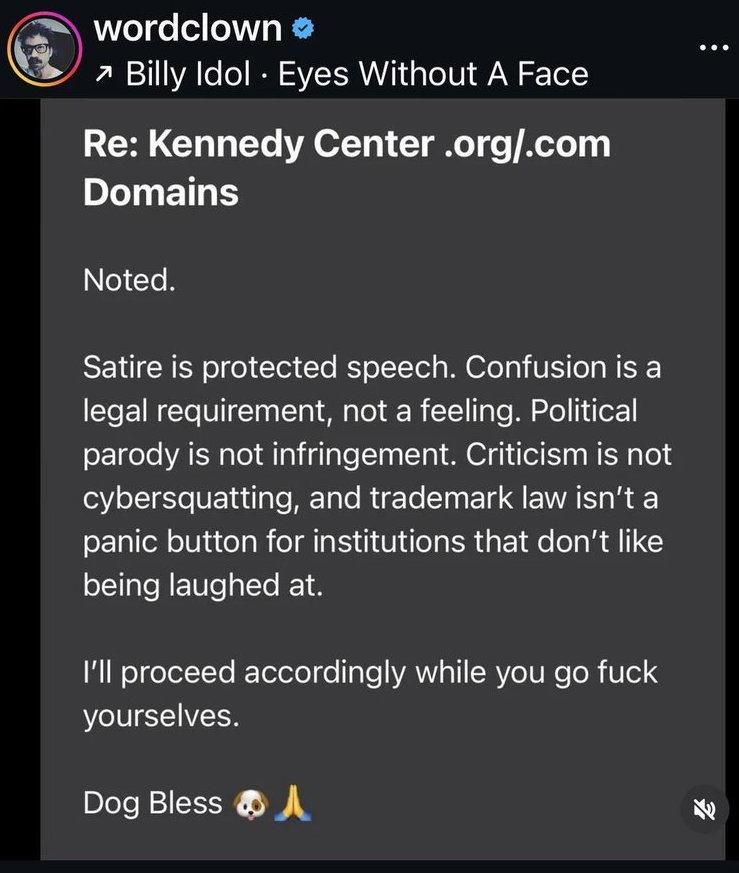Viewport: 739px width, 873px height.
Task: Expand the ellipsis menu at top right
Action: point(714,47)
